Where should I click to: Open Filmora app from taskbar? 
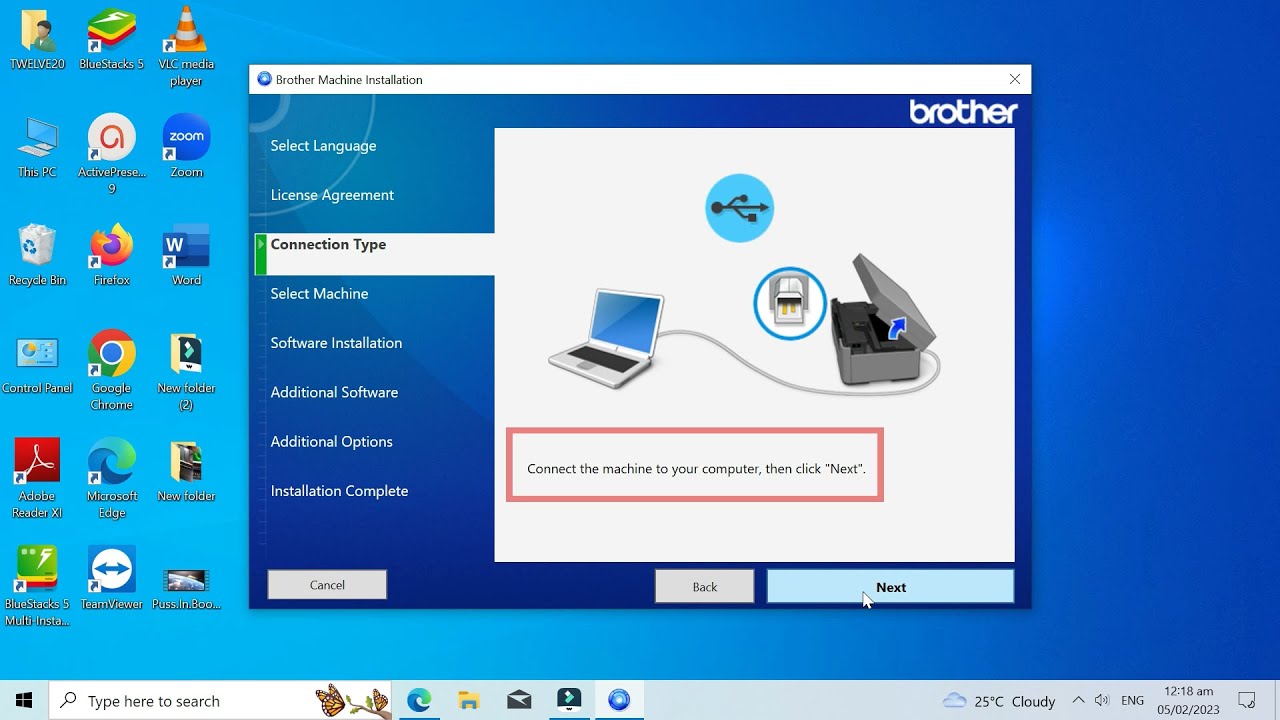569,700
